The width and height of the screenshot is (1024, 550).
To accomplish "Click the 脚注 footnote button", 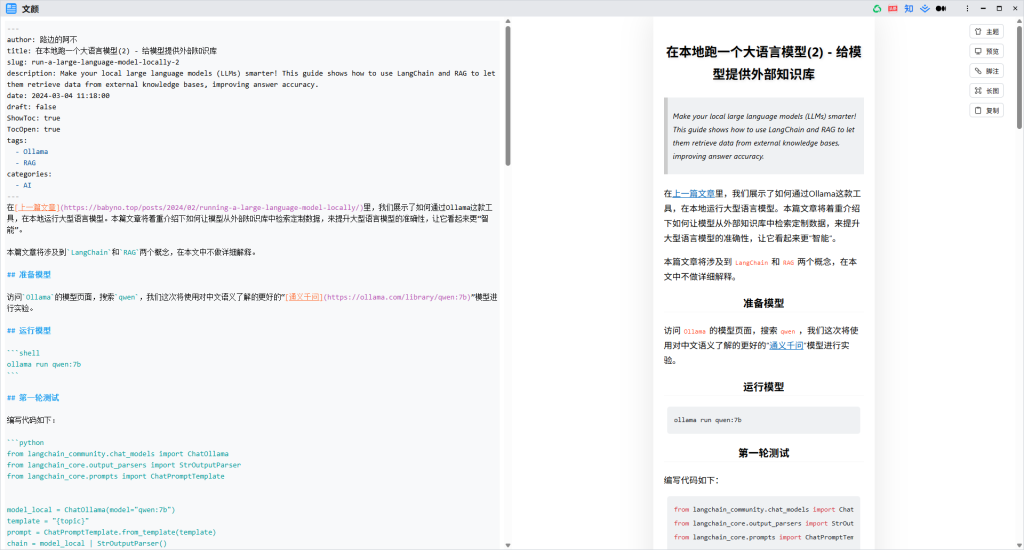I will pyautogui.click(x=987, y=71).
